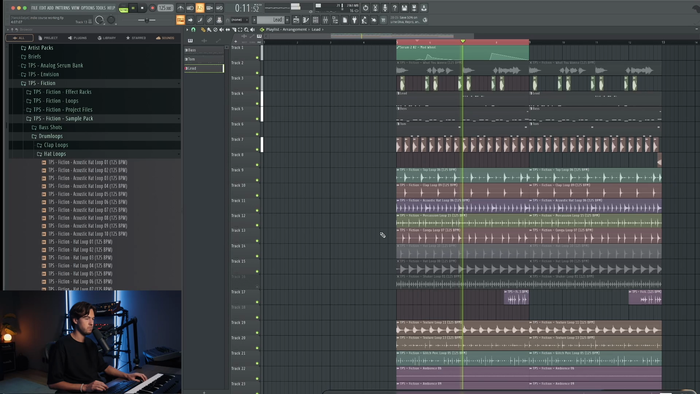Select the Browser PROJECT tab
The width and height of the screenshot is (700, 394).
tap(48, 38)
